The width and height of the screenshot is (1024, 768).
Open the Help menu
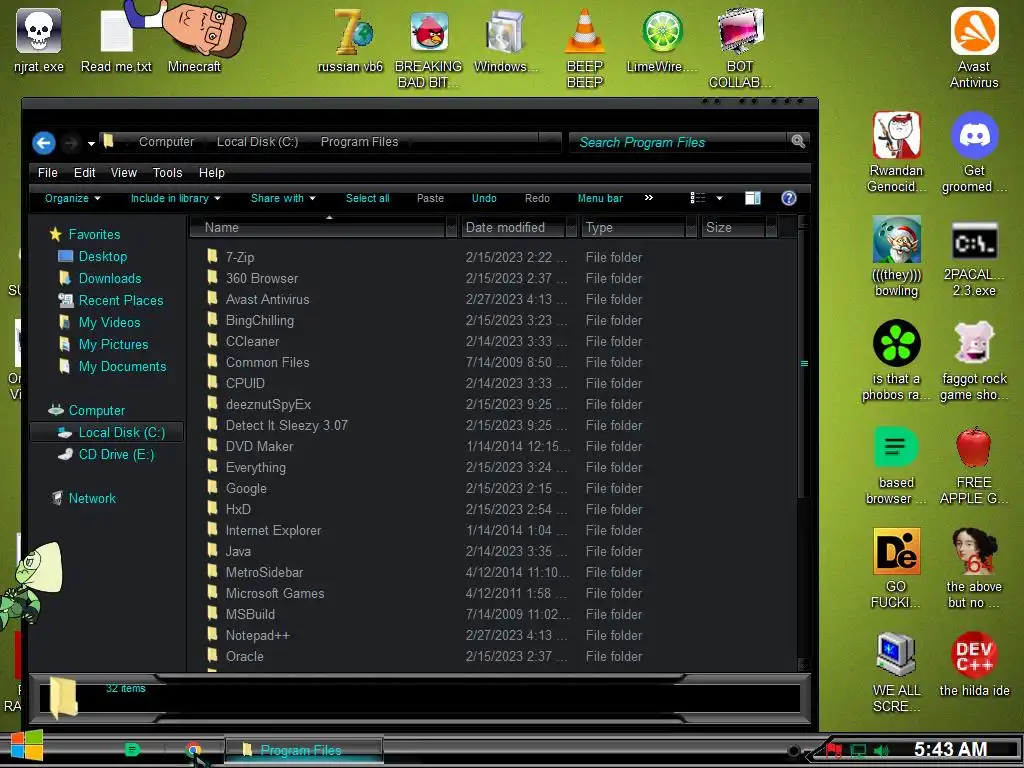point(212,173)
